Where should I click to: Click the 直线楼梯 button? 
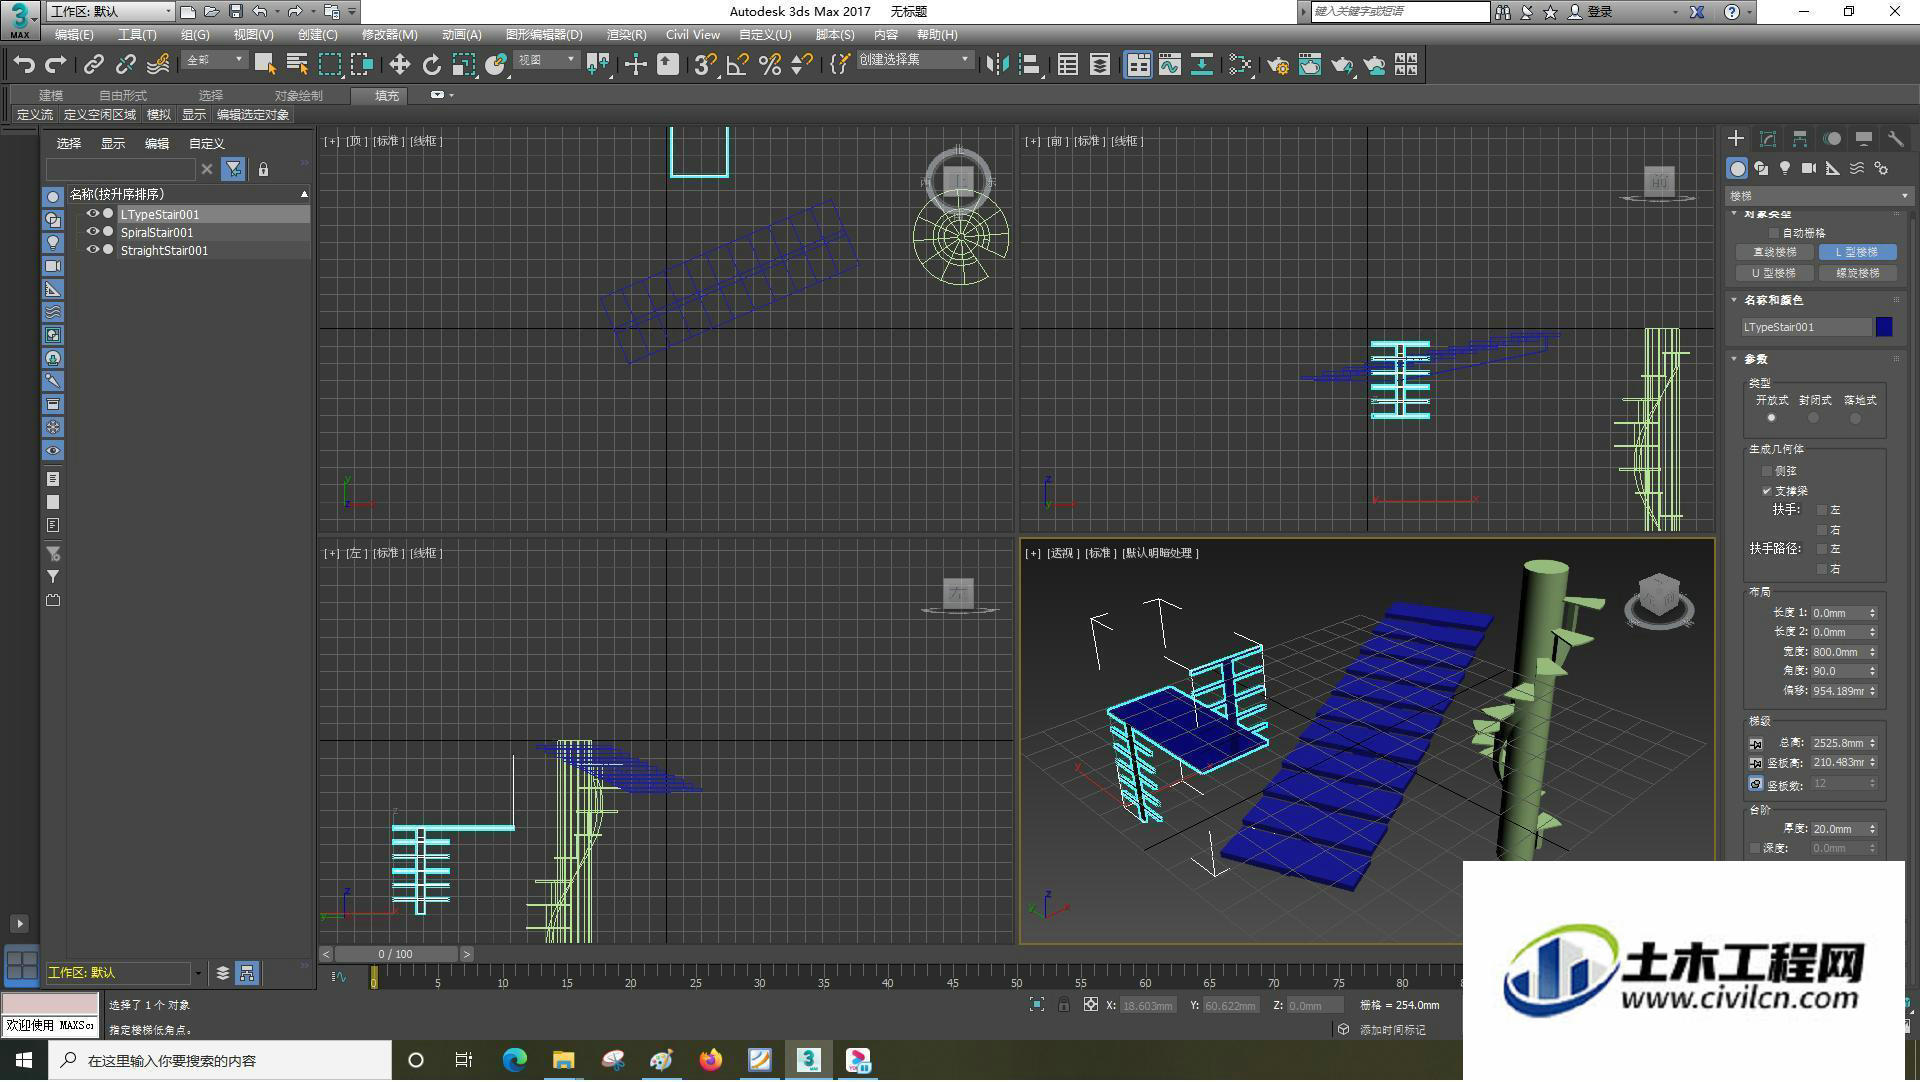point(1774,253)
